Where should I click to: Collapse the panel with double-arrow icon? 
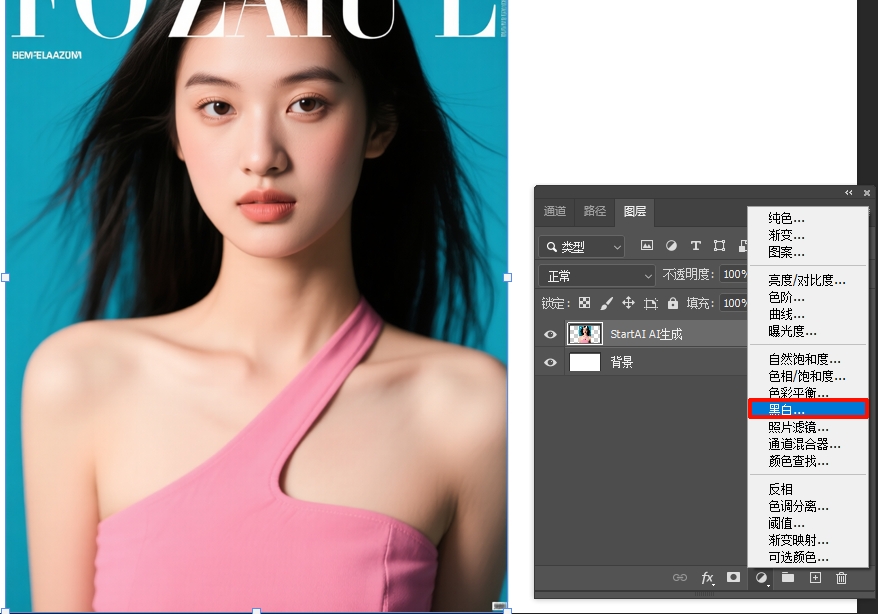[x=849, y=193]
